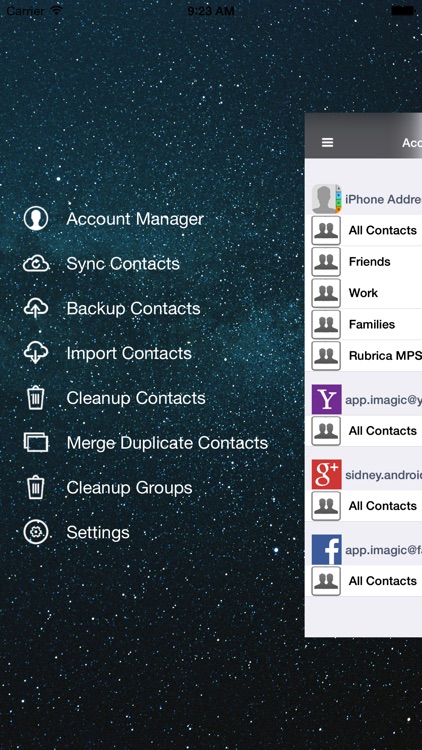Tap the Yahoo account logo
The height and width of the screenshot is (750, 422).
pyautogui.click(x=327, y=399)
